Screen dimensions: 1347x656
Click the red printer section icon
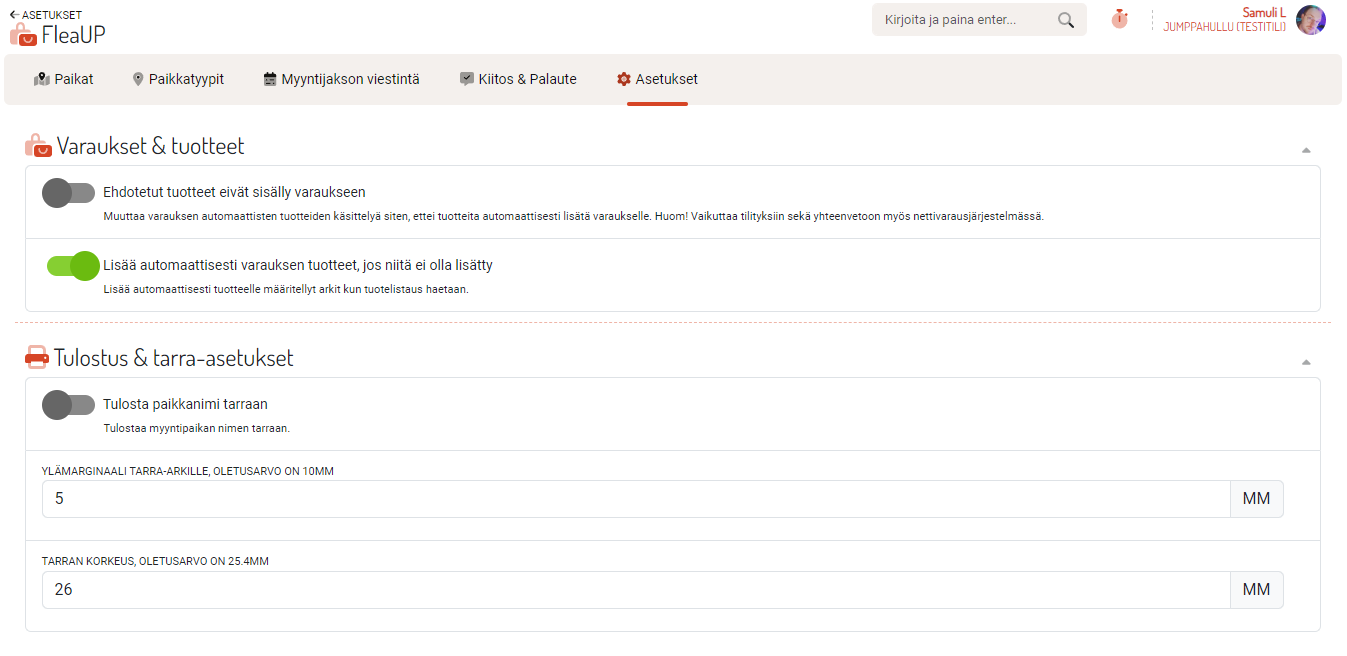pyautogui.click(x=37, y=358)
